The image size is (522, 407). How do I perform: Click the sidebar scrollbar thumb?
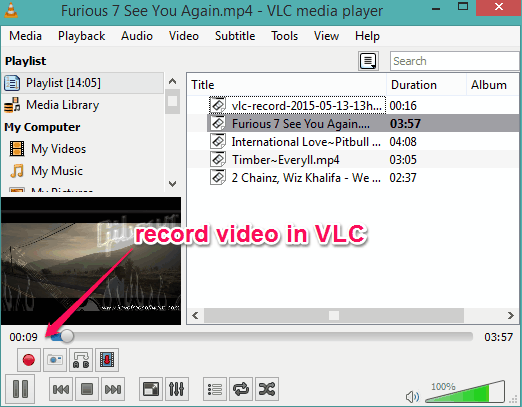click(172, 101)
